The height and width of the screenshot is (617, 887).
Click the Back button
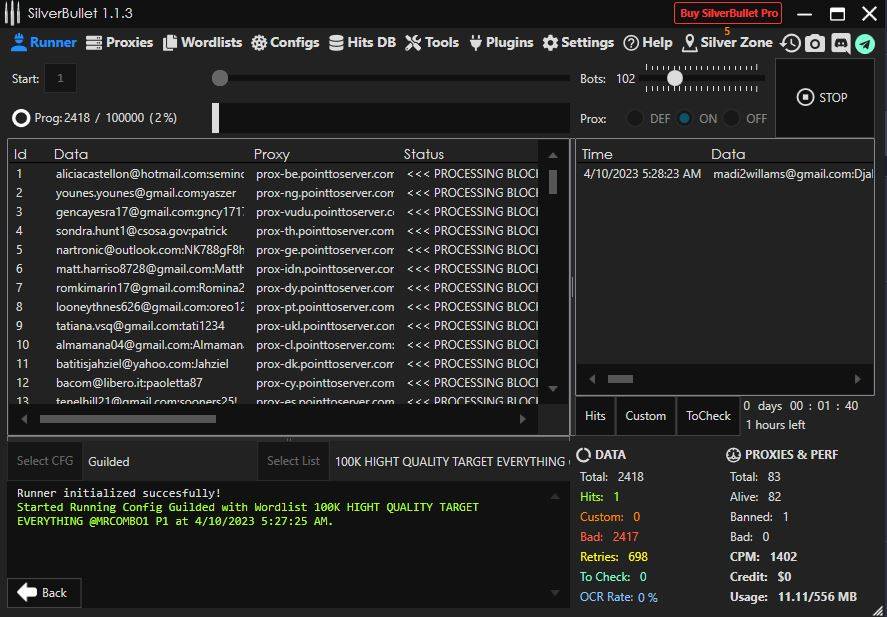43,592
